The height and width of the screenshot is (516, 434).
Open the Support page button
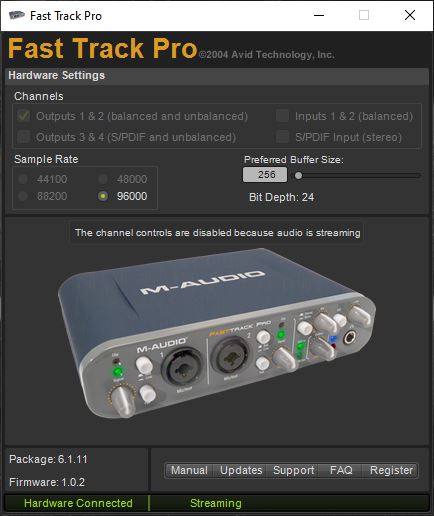(x=293, y=470)
